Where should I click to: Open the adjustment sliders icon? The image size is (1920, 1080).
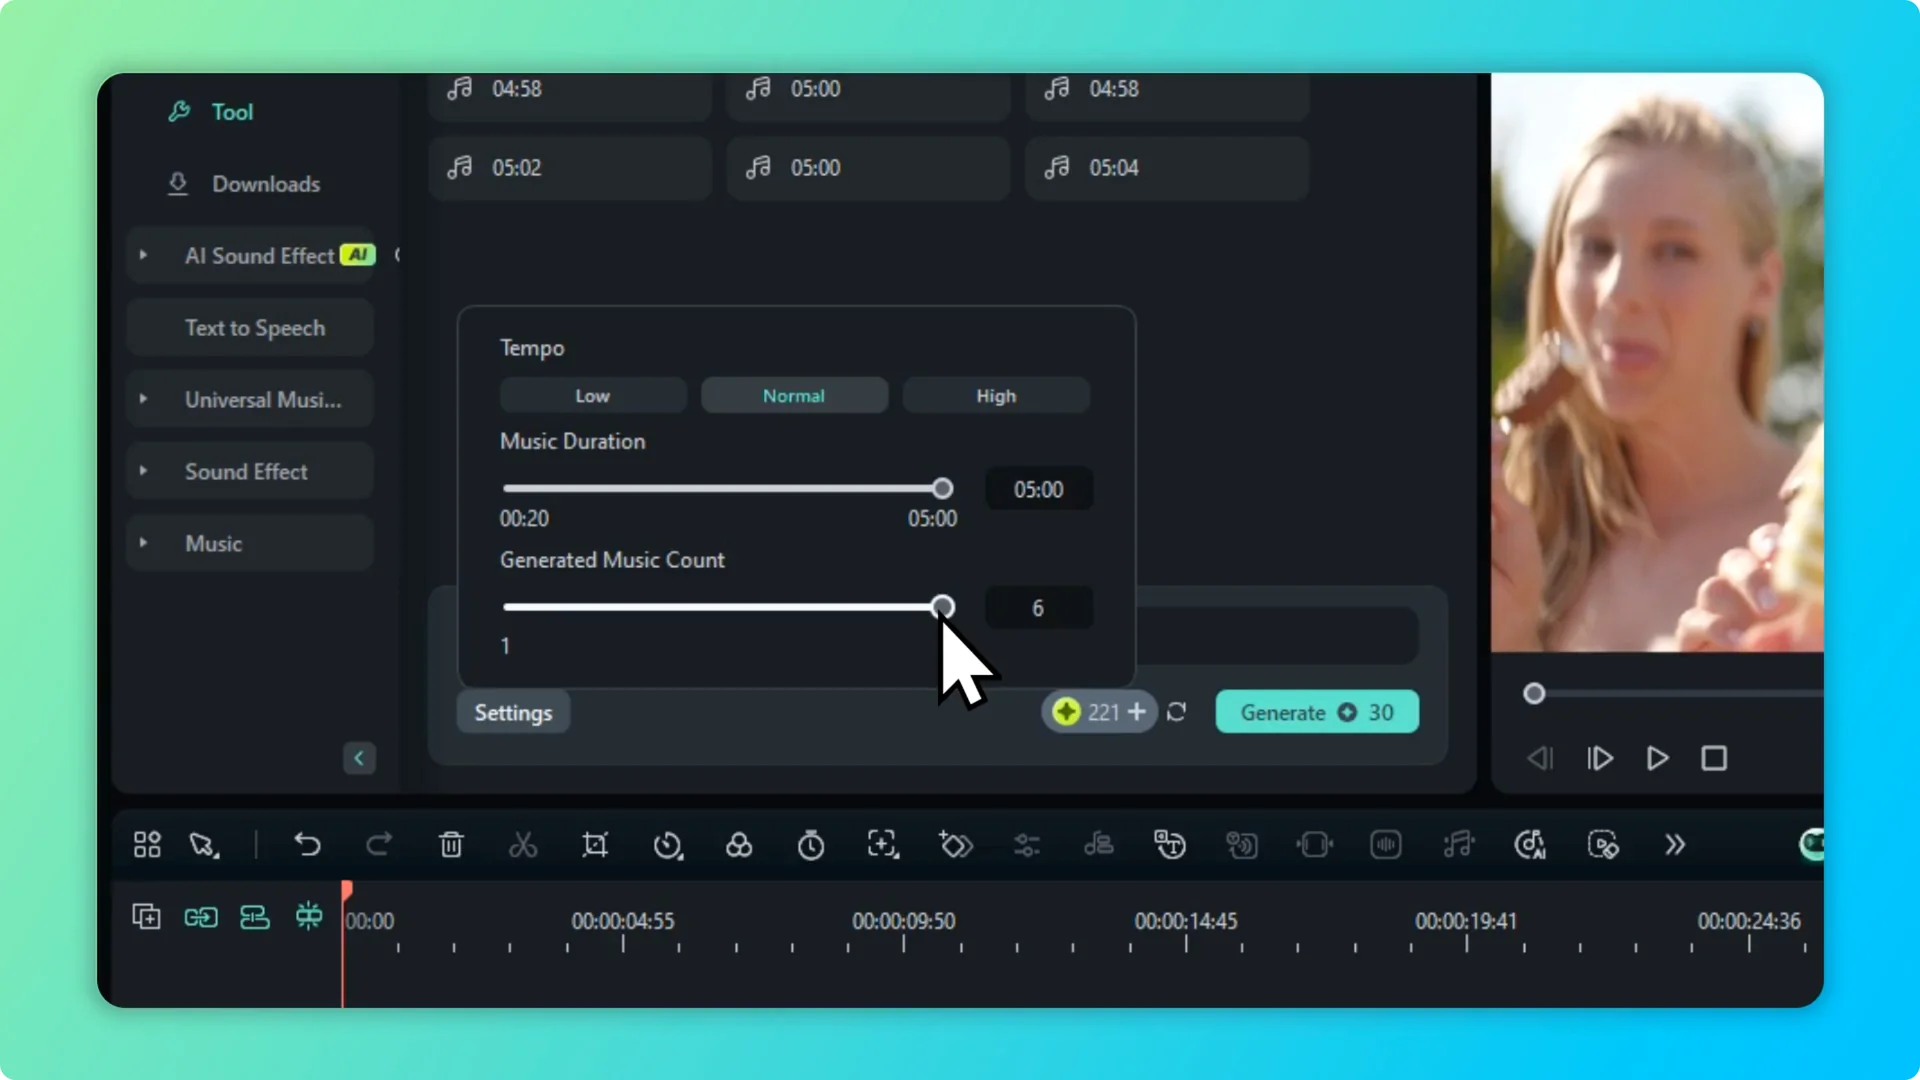tap(1027, 845)
